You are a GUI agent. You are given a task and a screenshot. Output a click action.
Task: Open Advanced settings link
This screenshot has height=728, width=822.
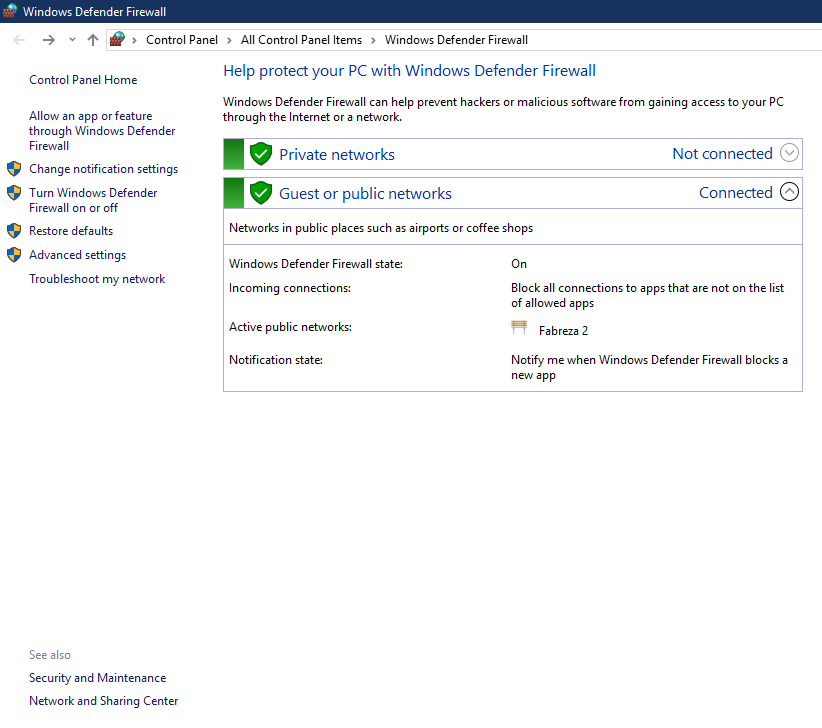click(78, 255)
